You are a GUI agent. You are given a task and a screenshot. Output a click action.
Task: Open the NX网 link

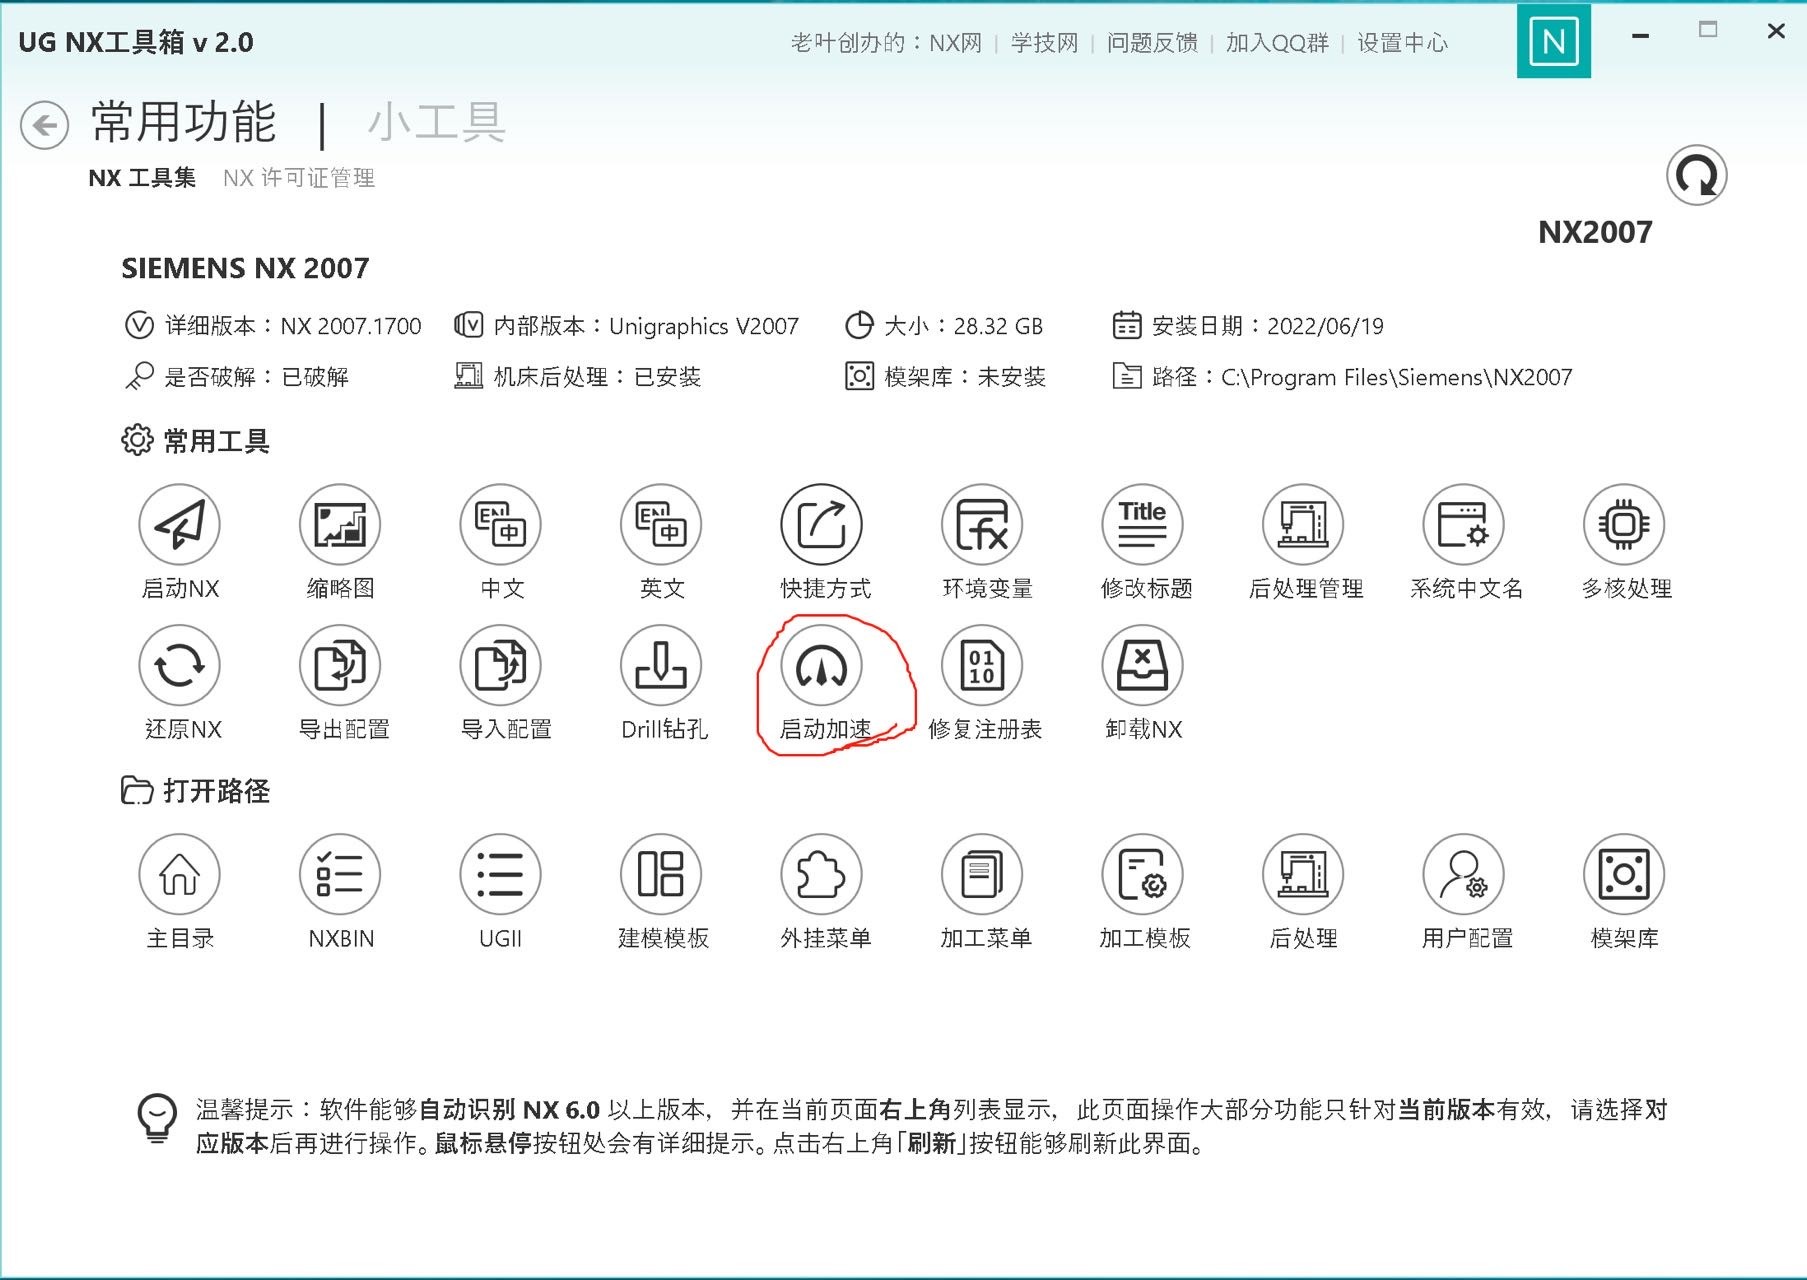[956, 43]
